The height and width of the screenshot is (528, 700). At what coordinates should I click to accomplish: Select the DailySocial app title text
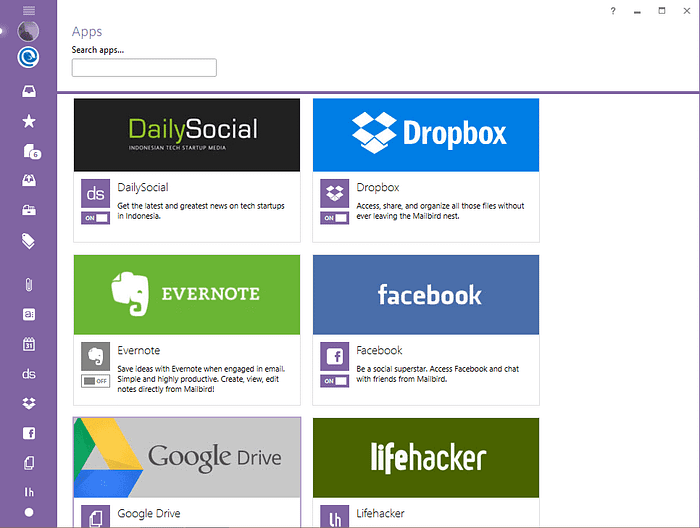point(143,187)
